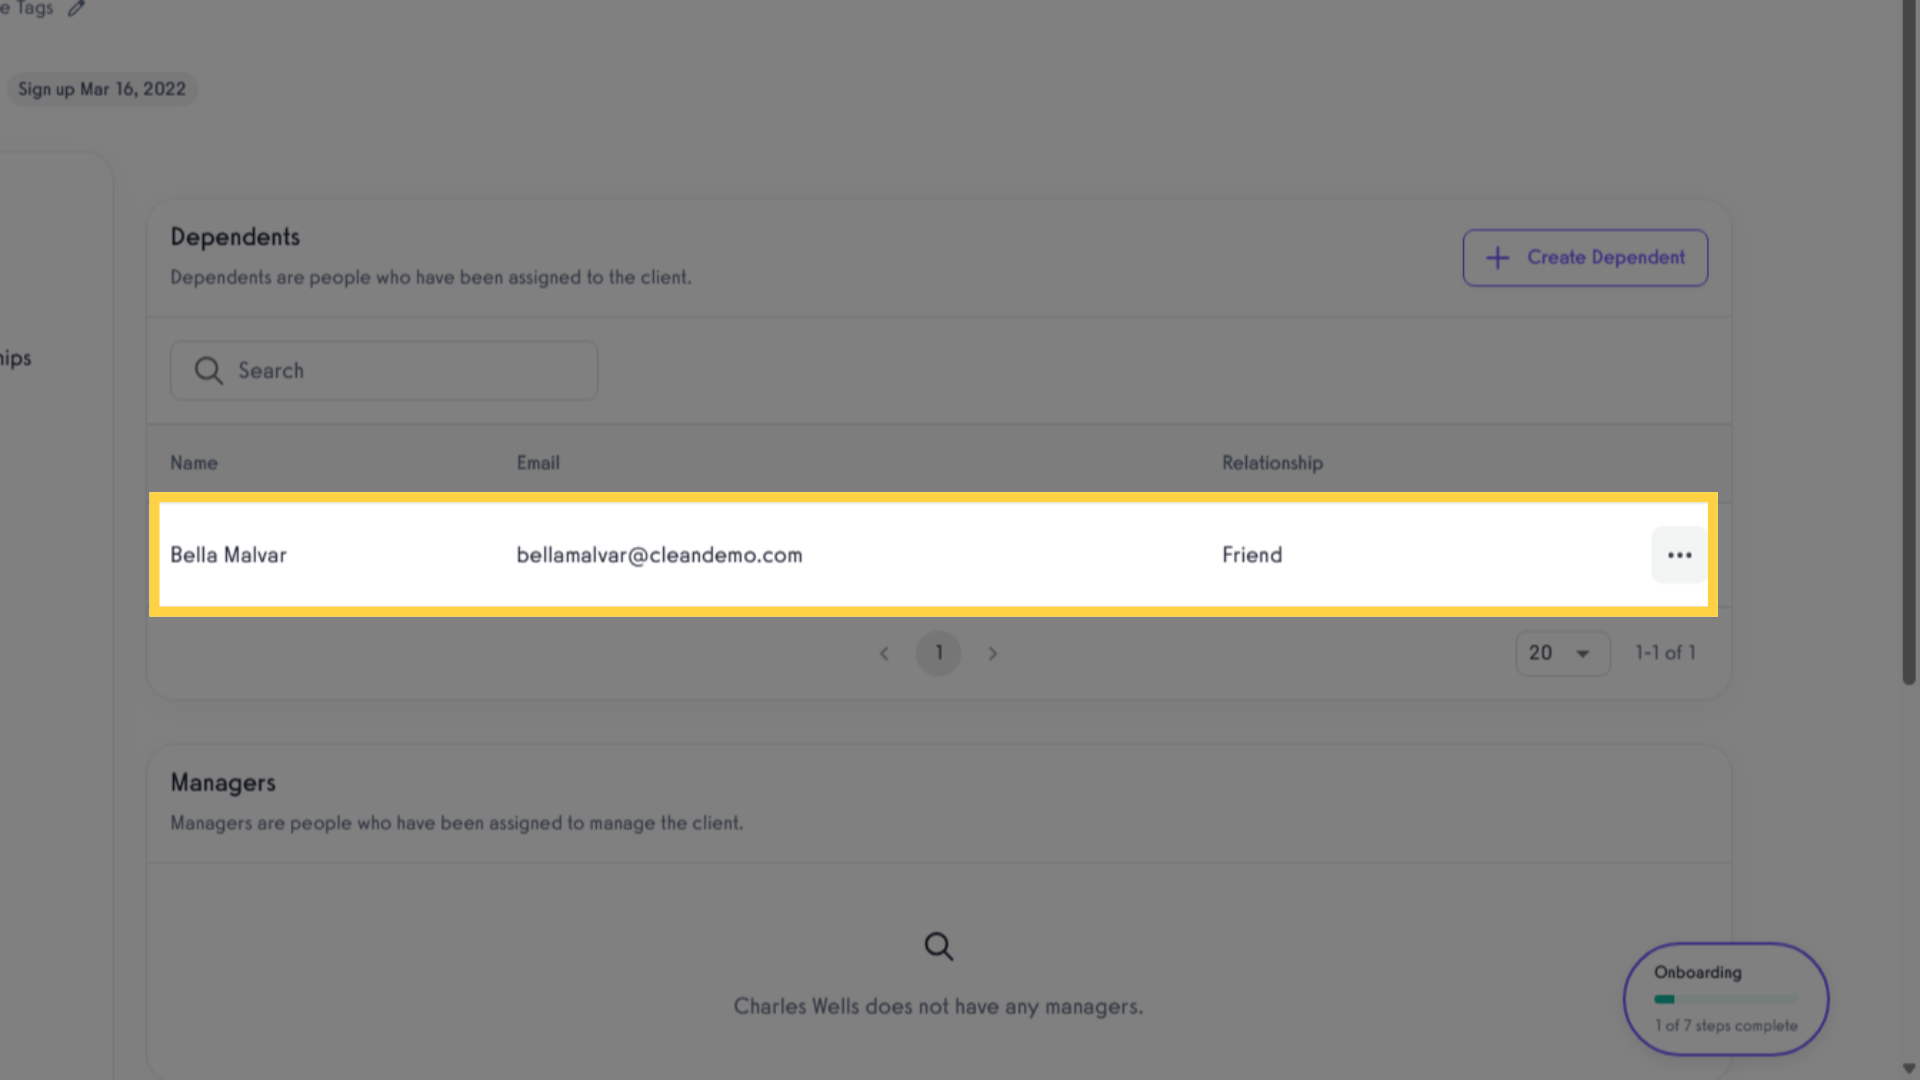Click the Name column header
The width and height of the screenshot is (1920, 1080).
194,463
